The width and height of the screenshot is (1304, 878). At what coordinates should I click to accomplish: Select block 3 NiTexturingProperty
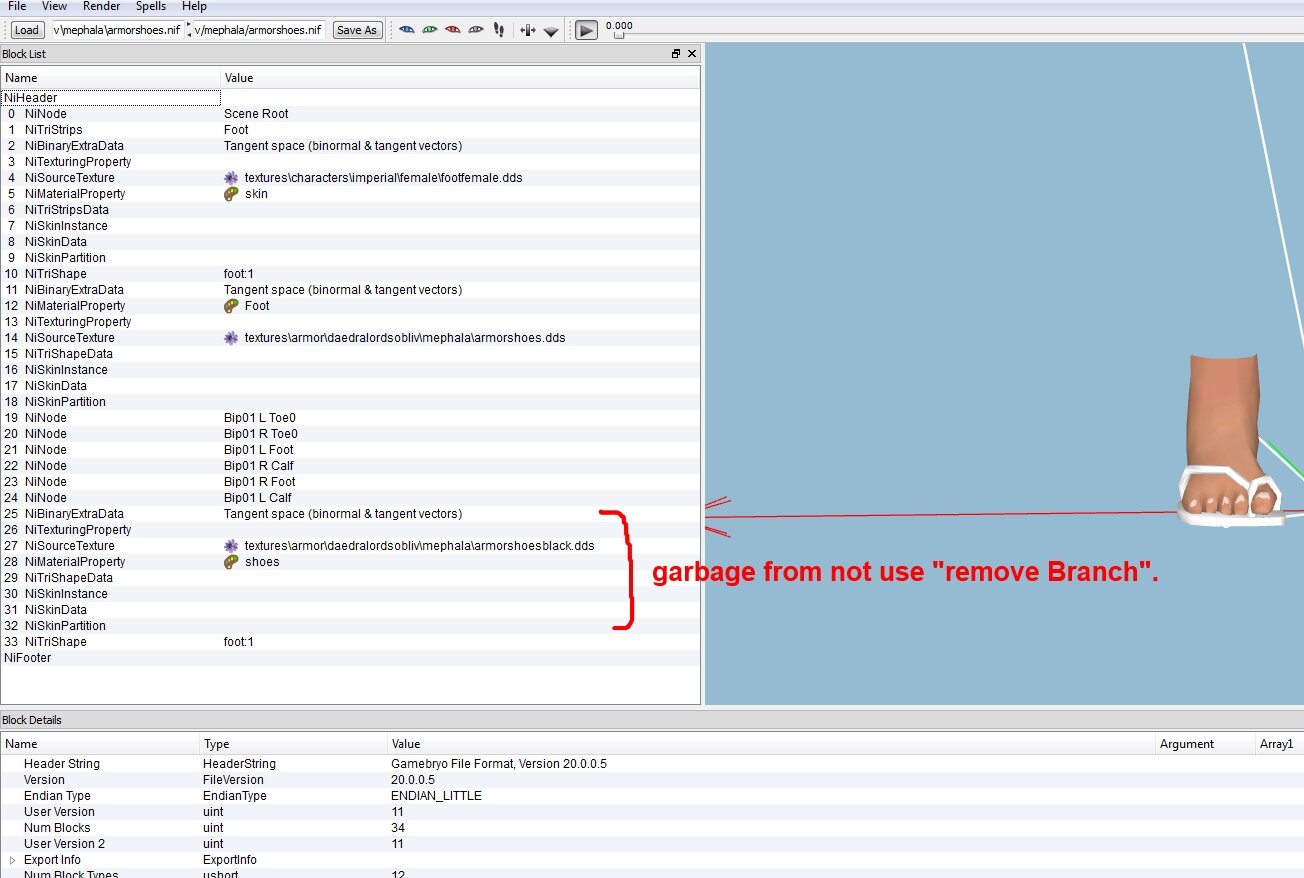(x=350, y=162)
